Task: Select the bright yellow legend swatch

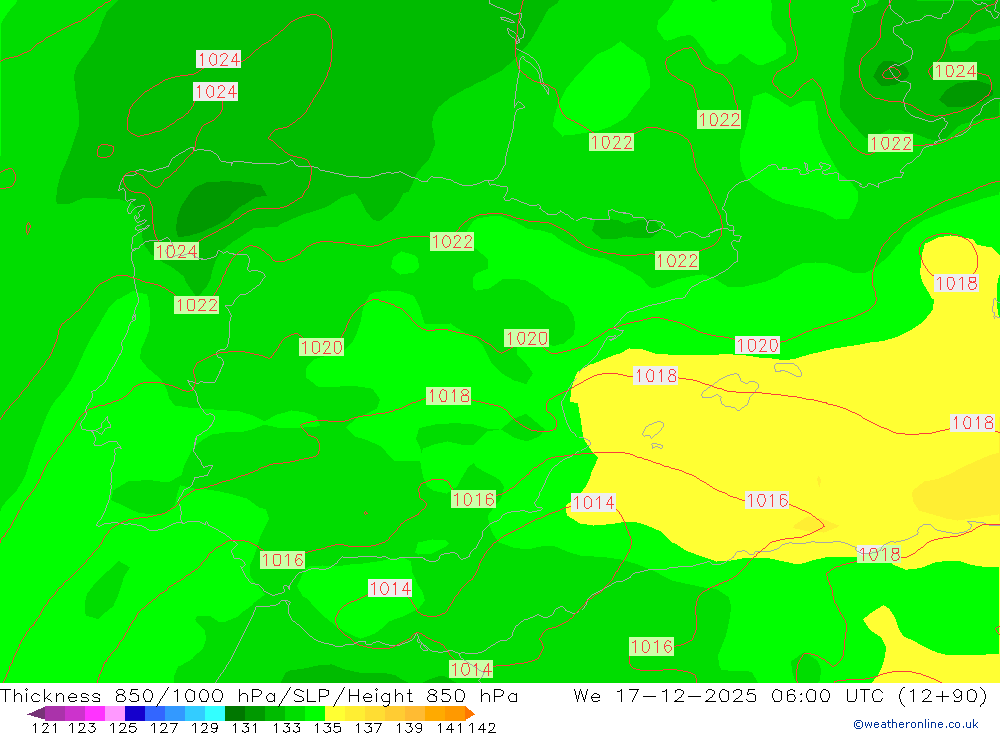Action: click(x=335, y=713)
